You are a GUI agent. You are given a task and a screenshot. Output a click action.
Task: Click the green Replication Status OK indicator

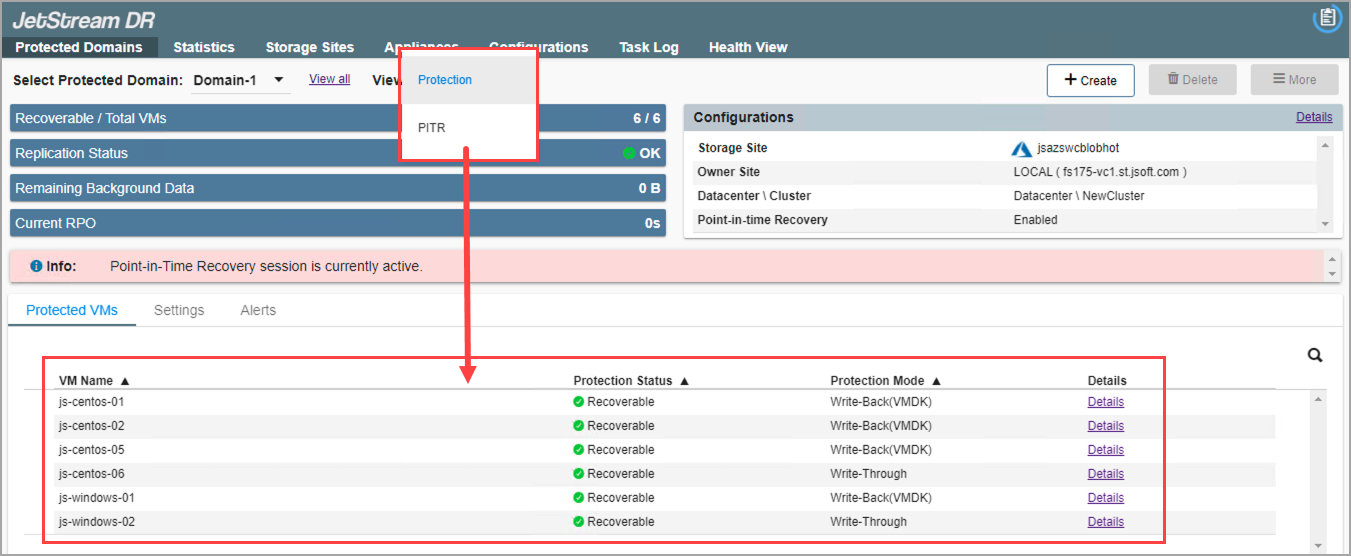pos(629,154)
